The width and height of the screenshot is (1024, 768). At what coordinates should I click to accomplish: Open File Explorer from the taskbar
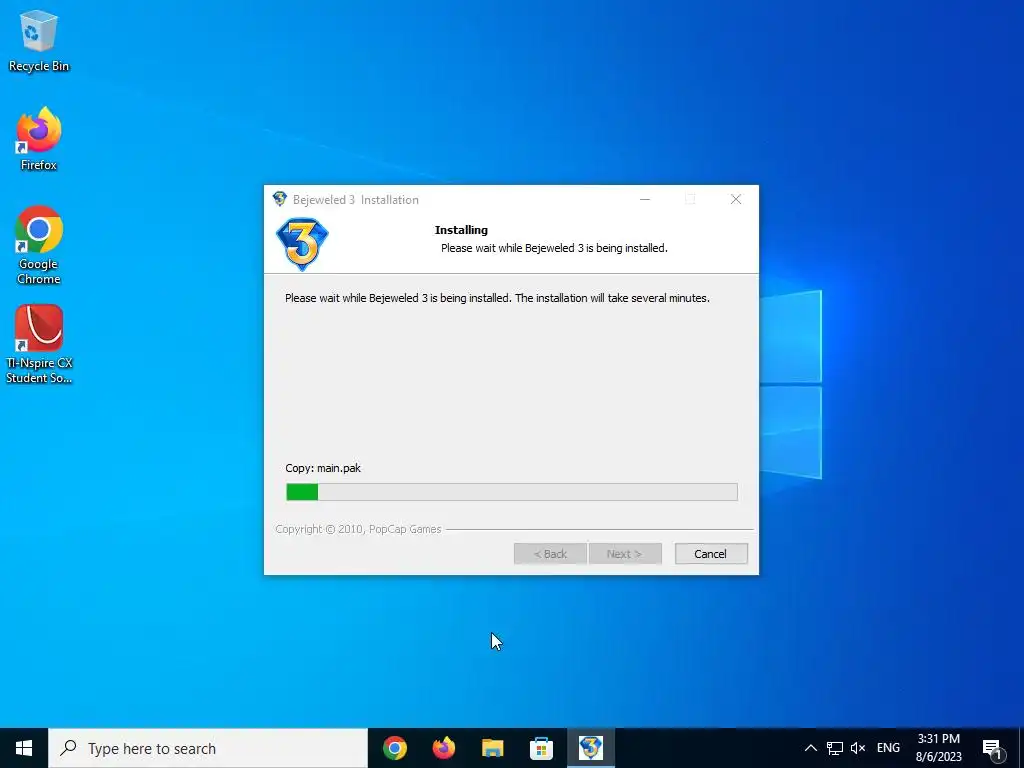(492, 748)
